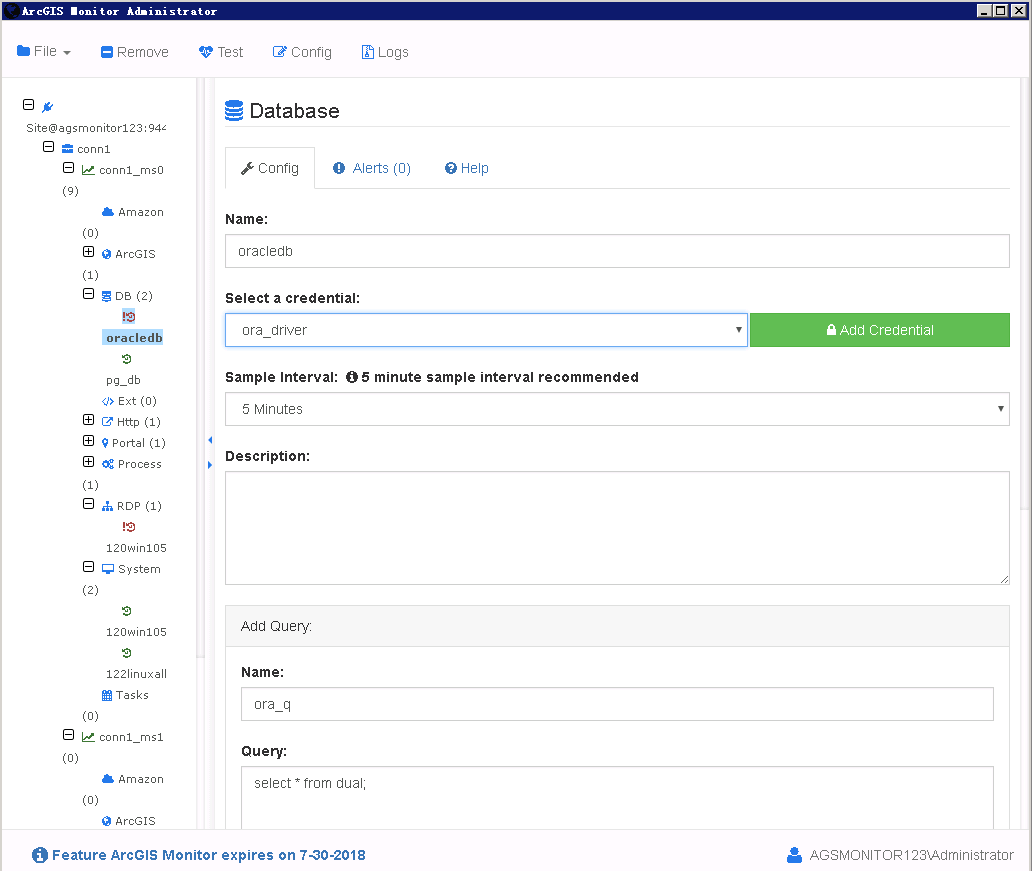
Task: Click the System monitor icon
Action: pyautogui.click(x=108, y=569)
